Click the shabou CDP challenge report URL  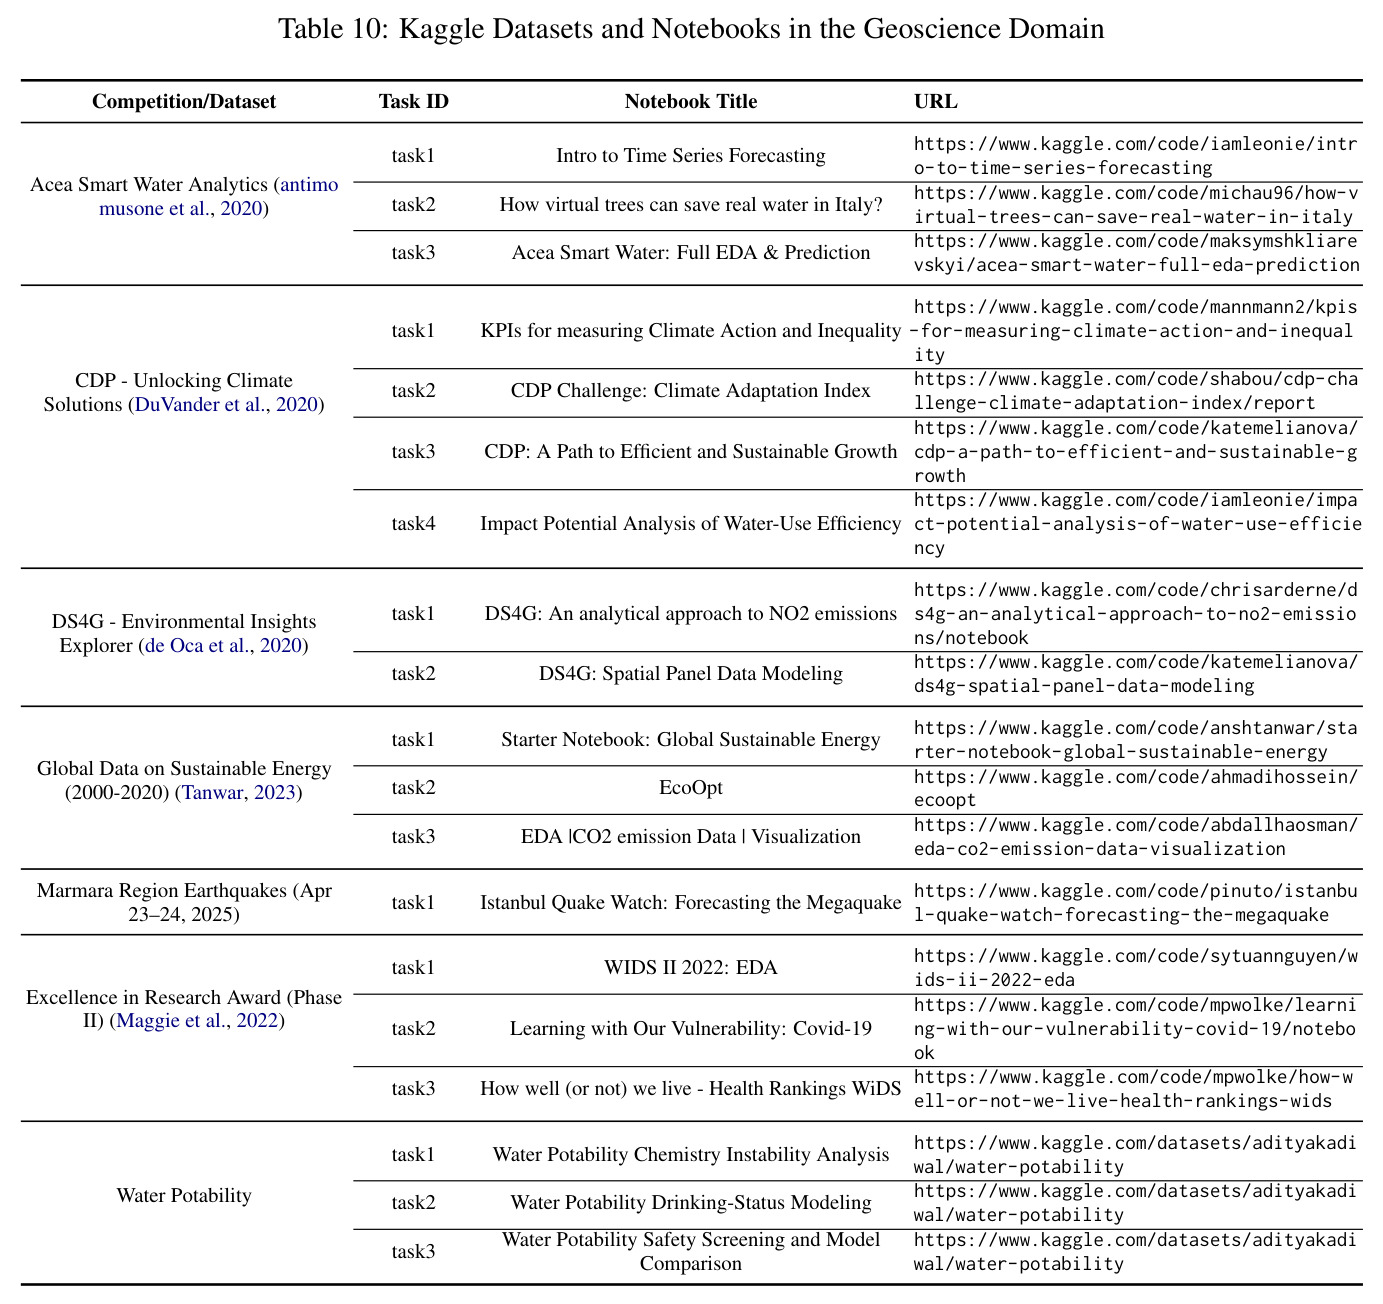pyautogui.click(x=1136, y=390)
